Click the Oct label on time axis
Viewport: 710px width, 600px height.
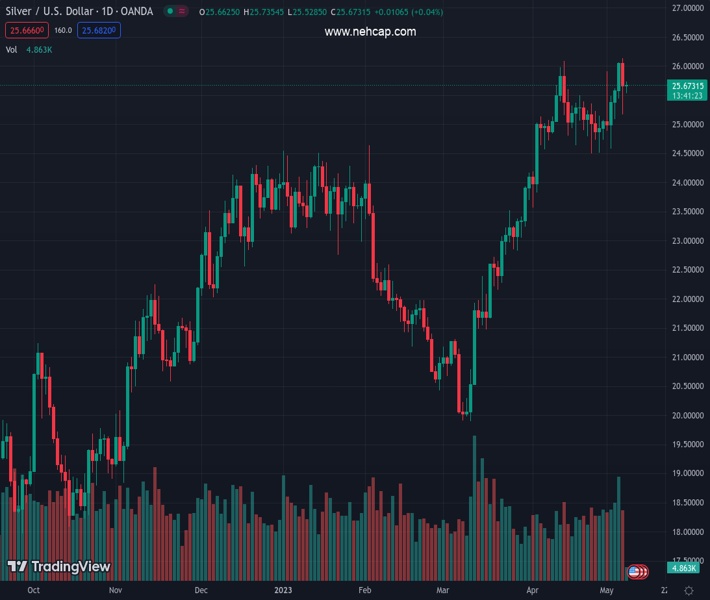pos(35,591)
